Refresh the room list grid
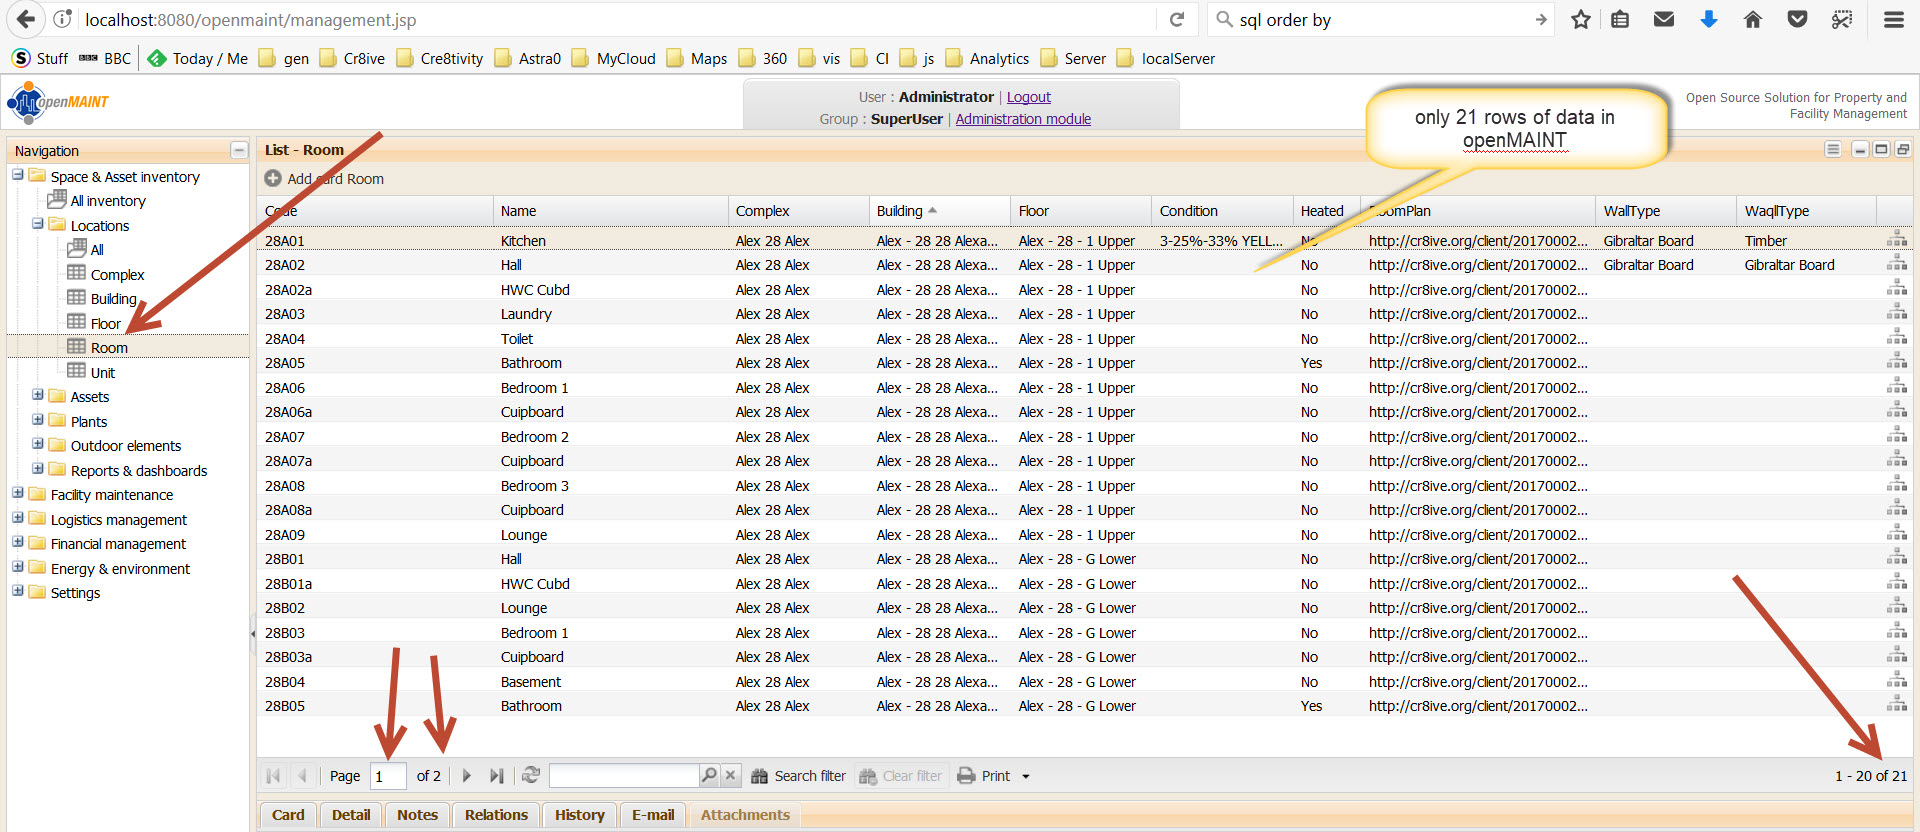The width and height of the screenshot is (1920, 832). [x=531, y=775]
